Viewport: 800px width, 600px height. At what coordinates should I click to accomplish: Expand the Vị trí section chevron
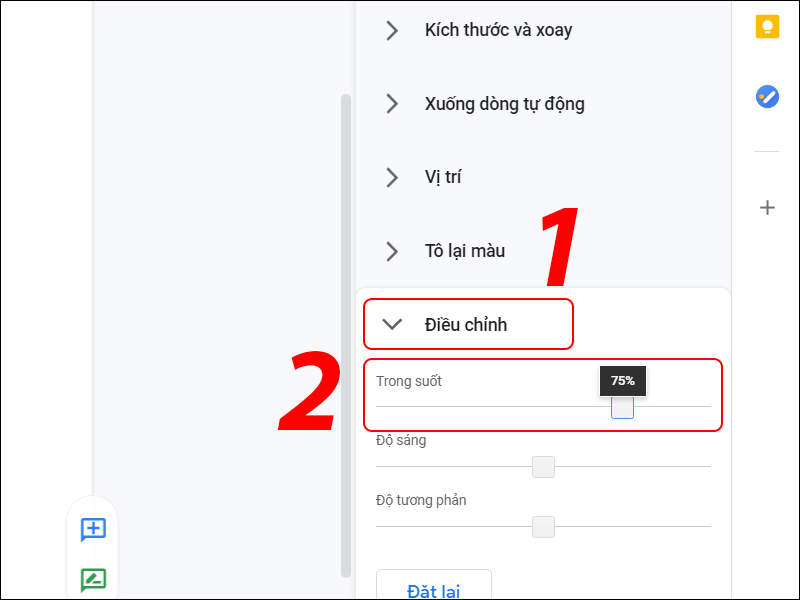pos(392,177)
